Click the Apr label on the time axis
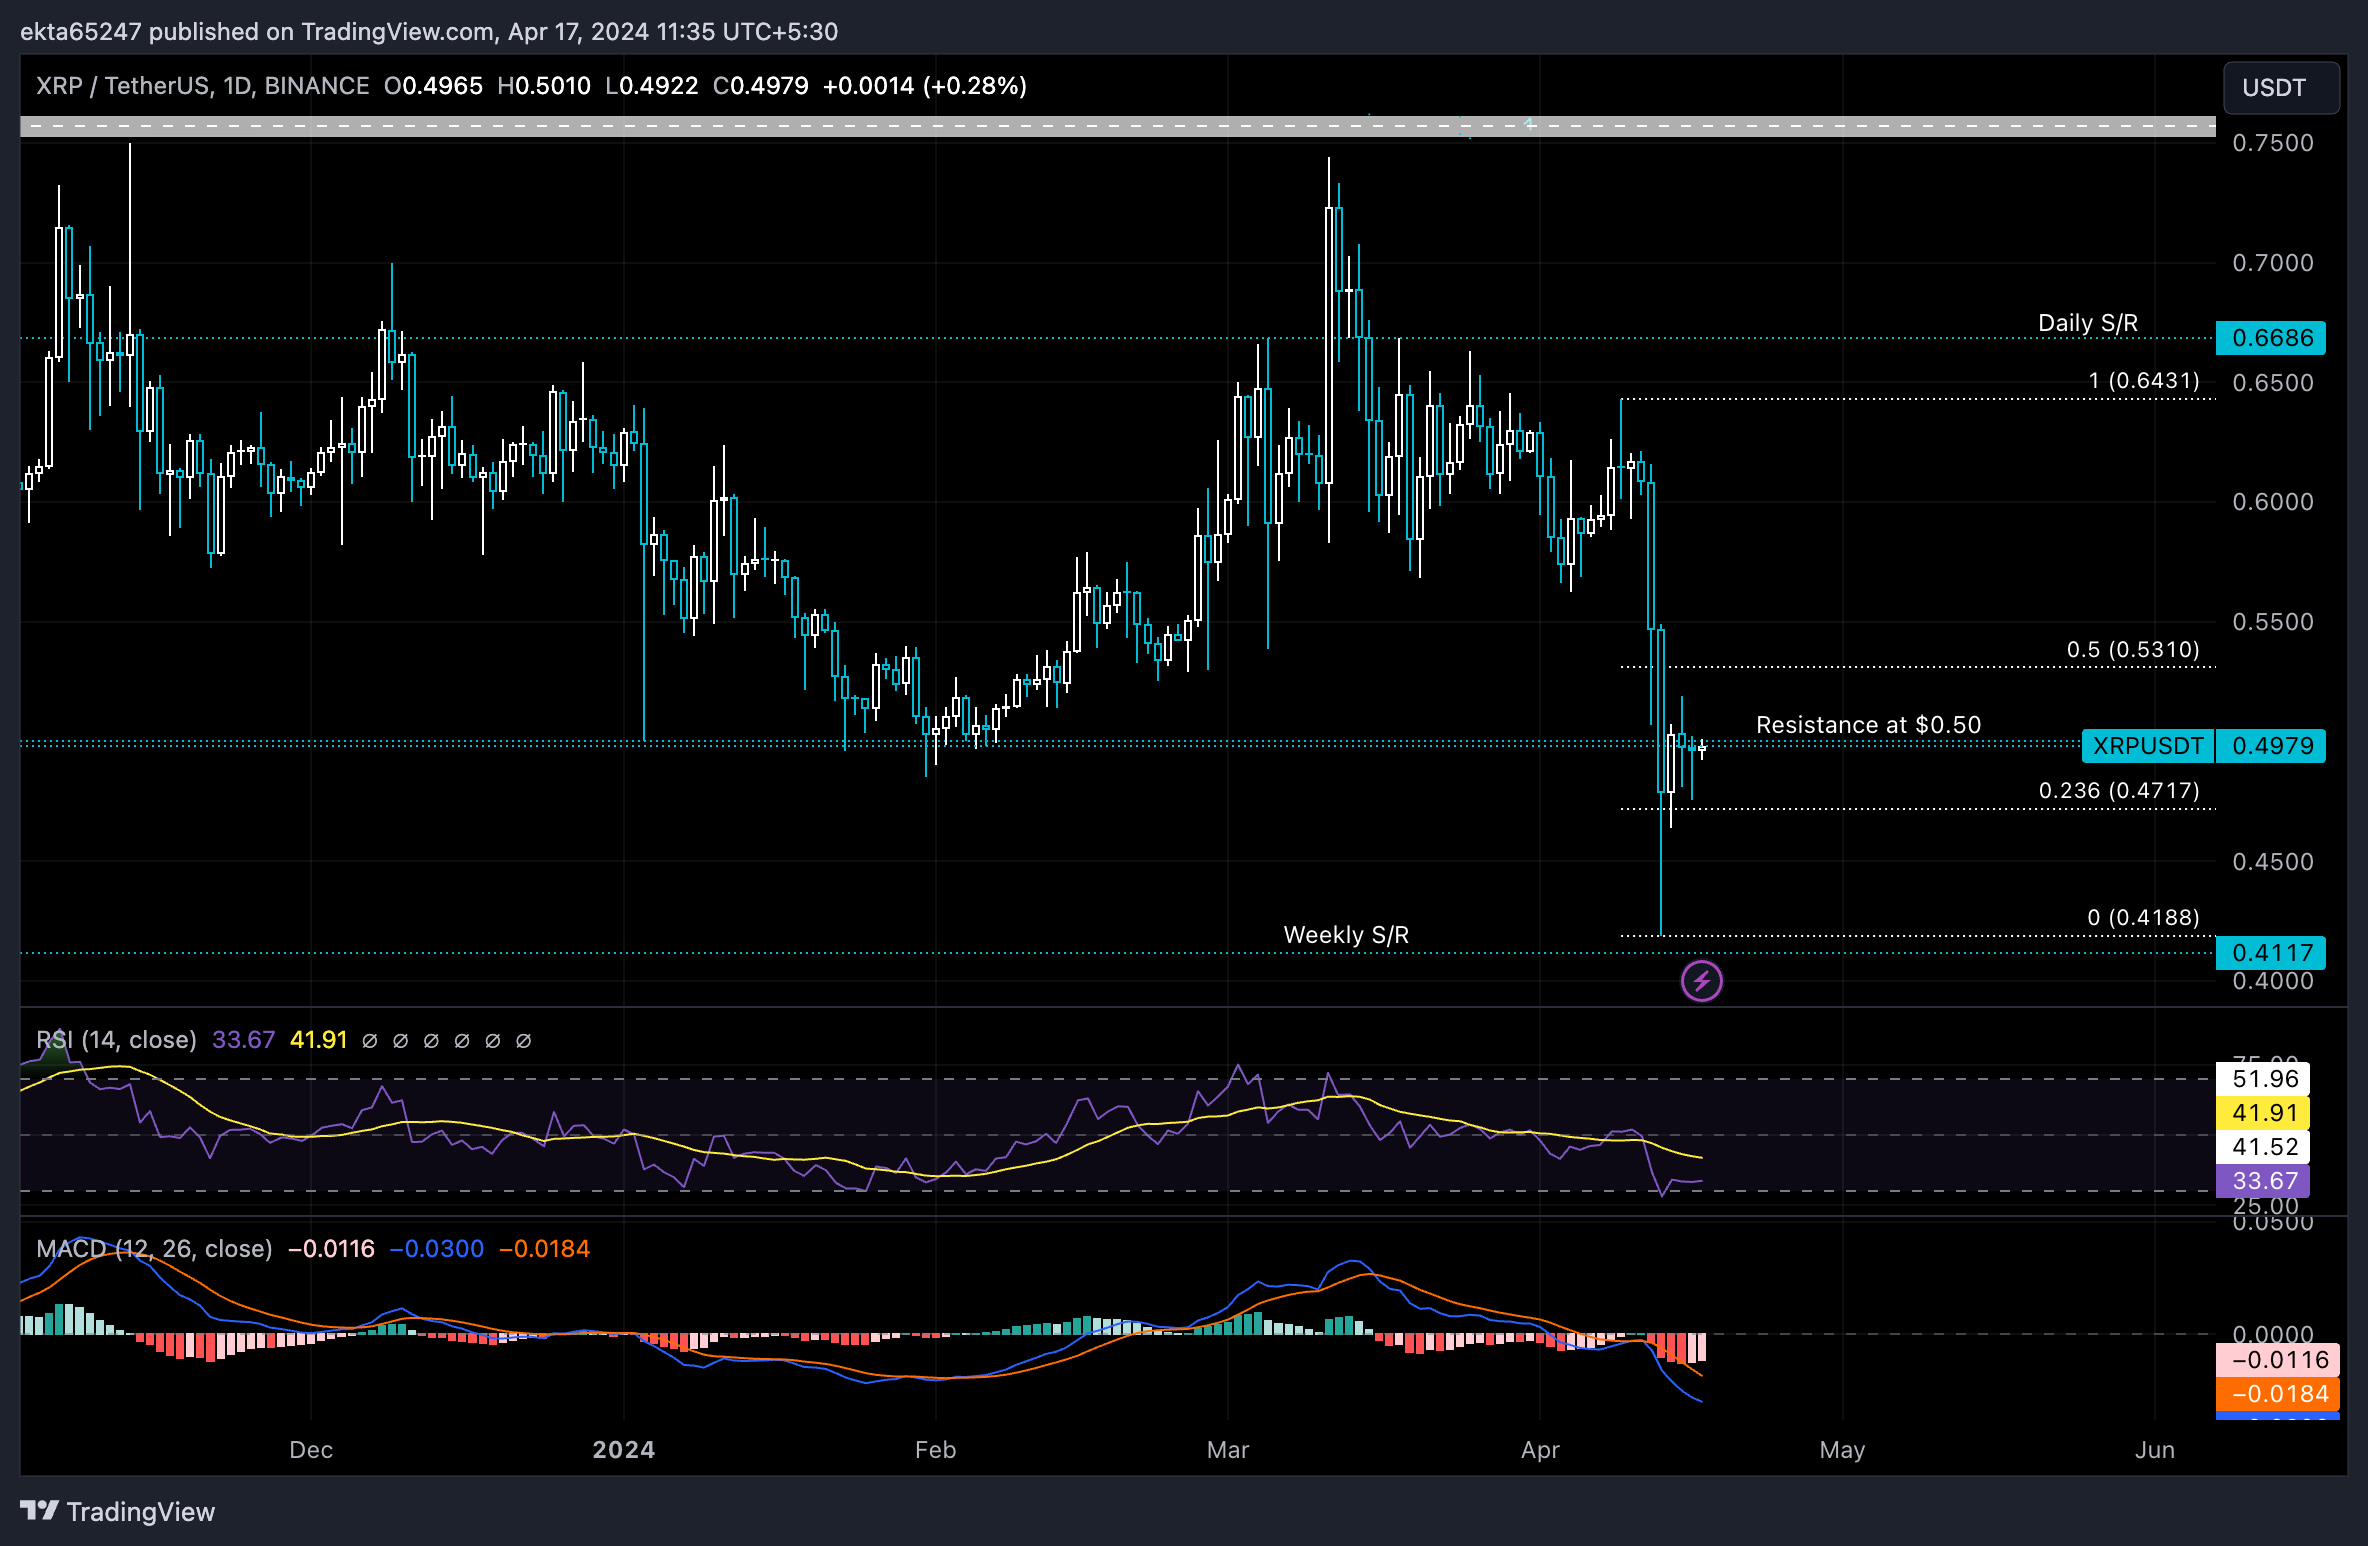This screenshot has height=1546, width=2368. point(1540,1450)
